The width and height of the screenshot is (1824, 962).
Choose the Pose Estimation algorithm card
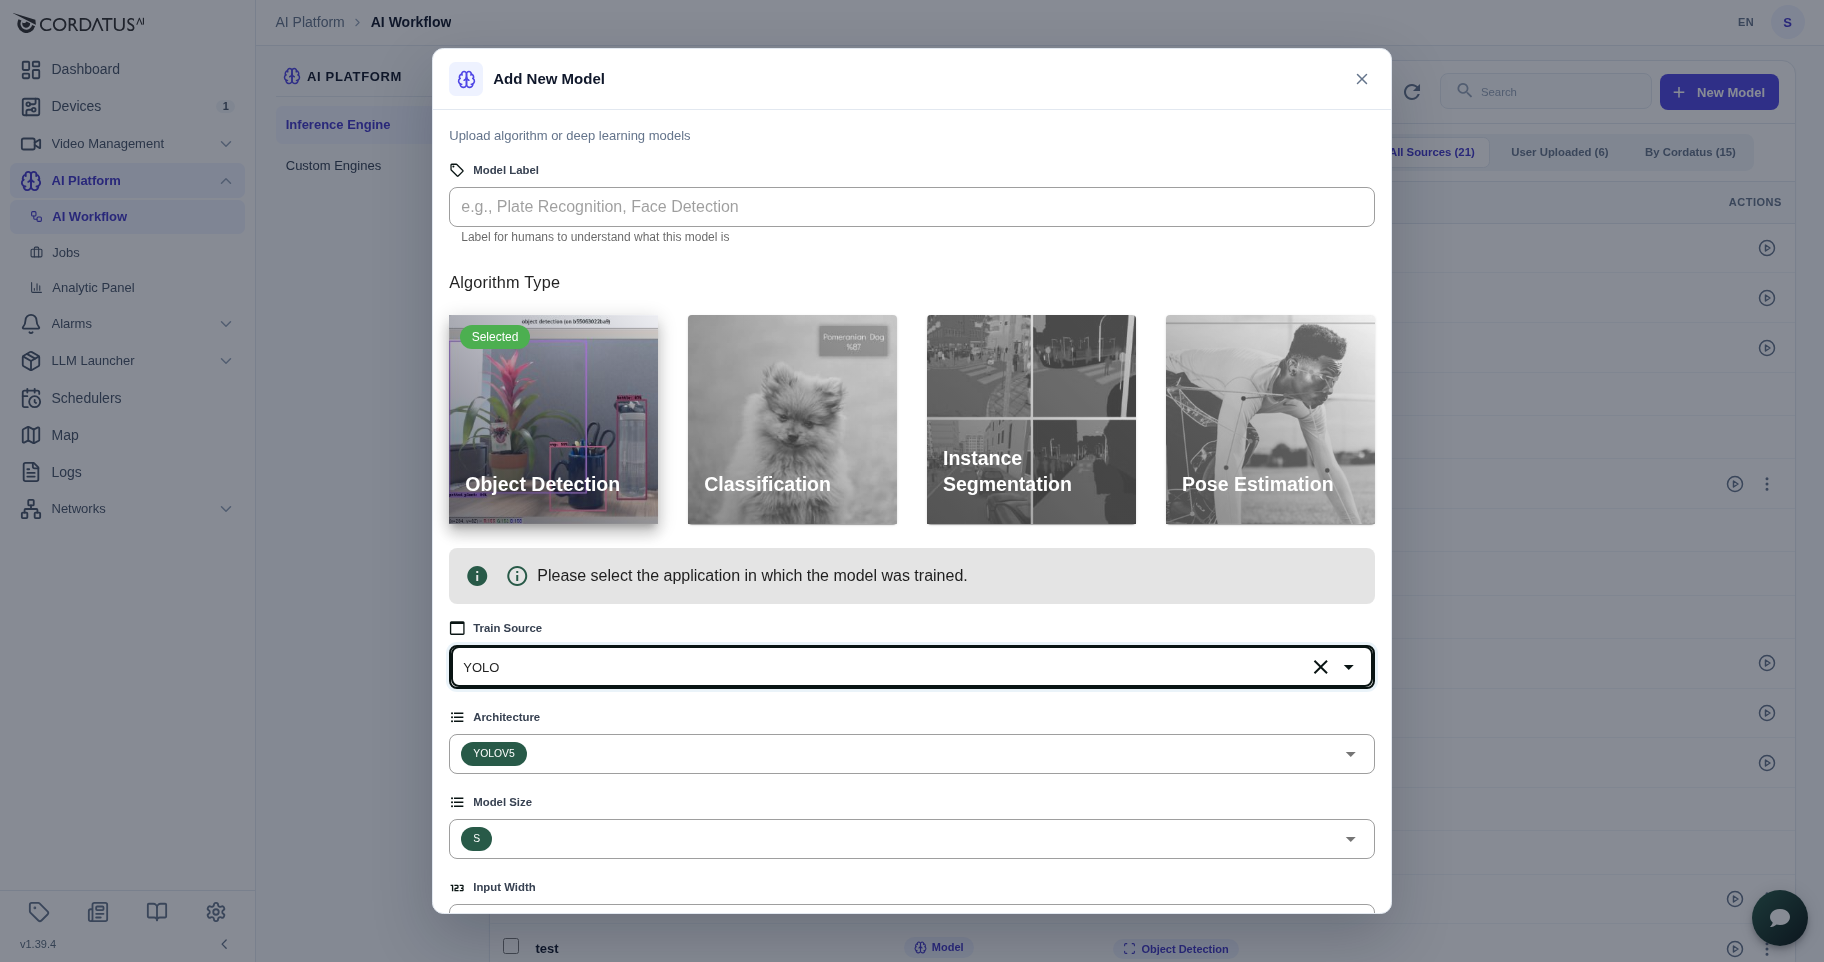[x=1270, y=420]
